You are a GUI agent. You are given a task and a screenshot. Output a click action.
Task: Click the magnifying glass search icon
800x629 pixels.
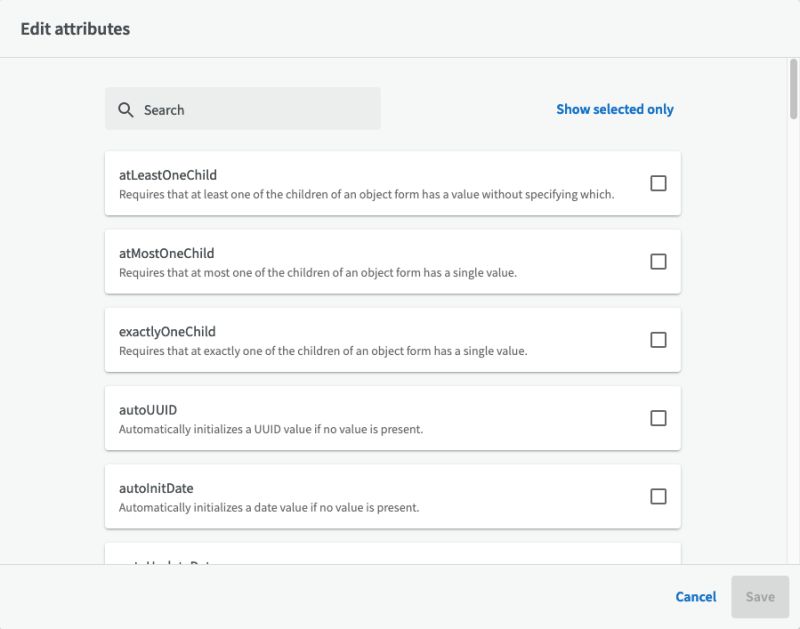[x=126, y=110]
